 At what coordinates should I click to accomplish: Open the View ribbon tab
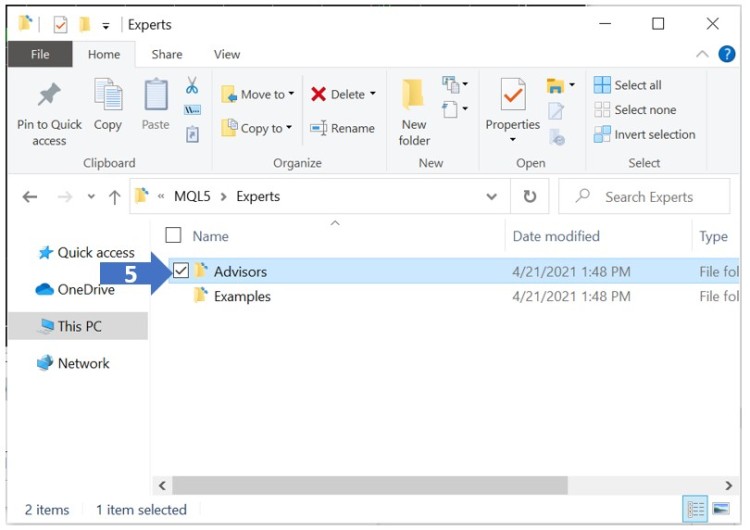pos(227,54)
